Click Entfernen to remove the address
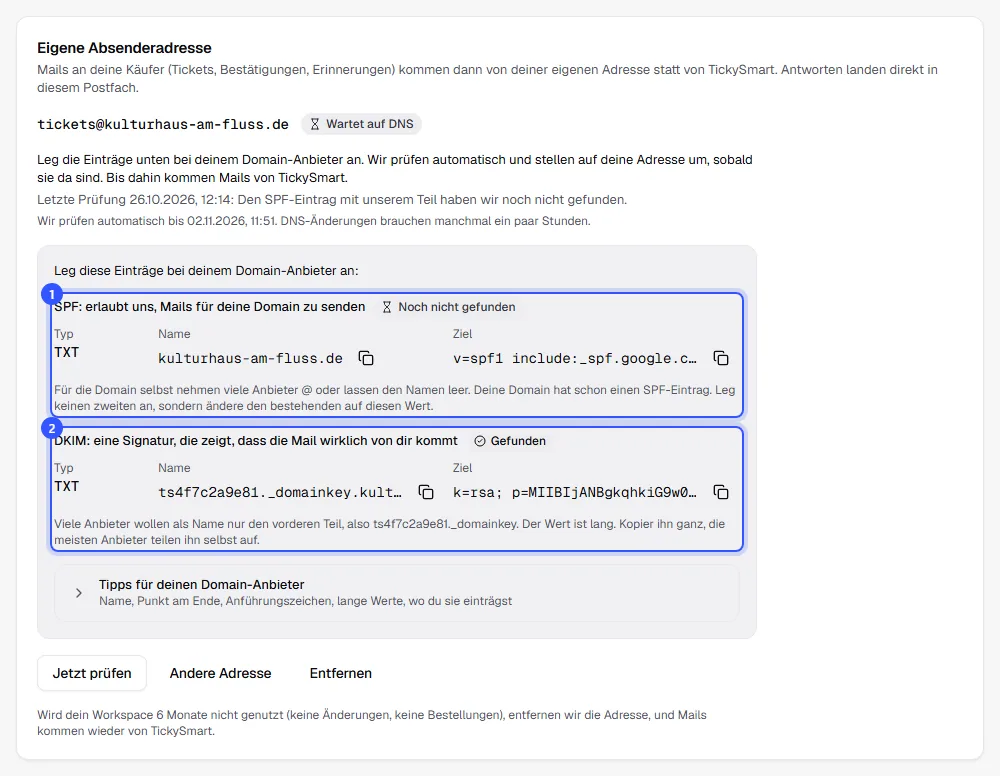 341,673
